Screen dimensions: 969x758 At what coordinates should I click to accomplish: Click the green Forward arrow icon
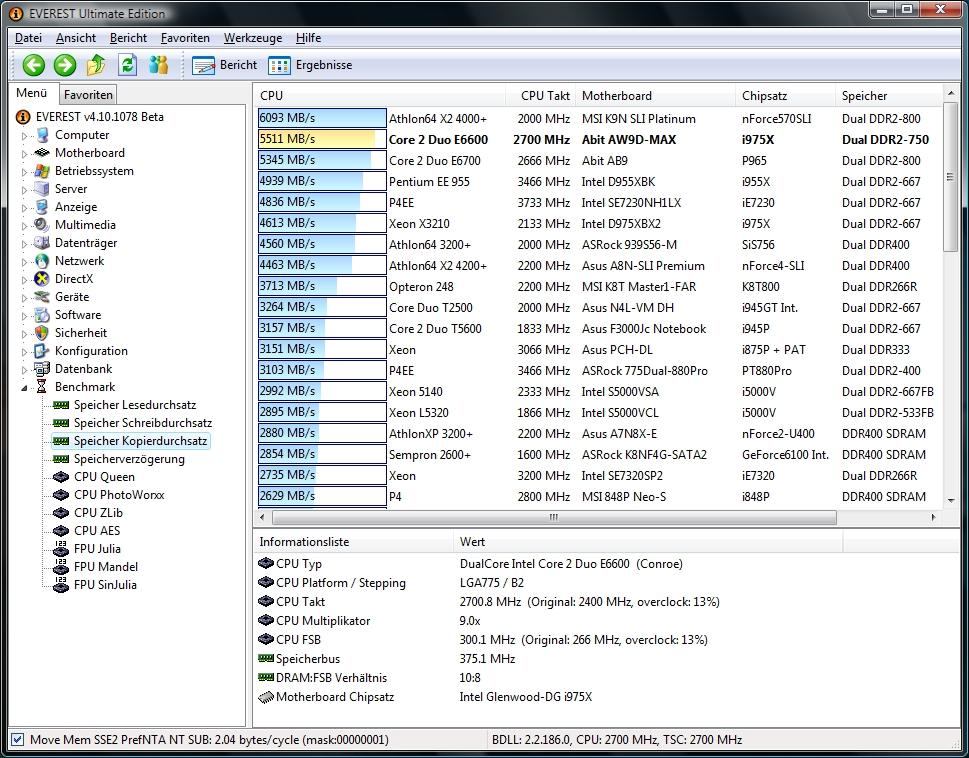(64, 65)
